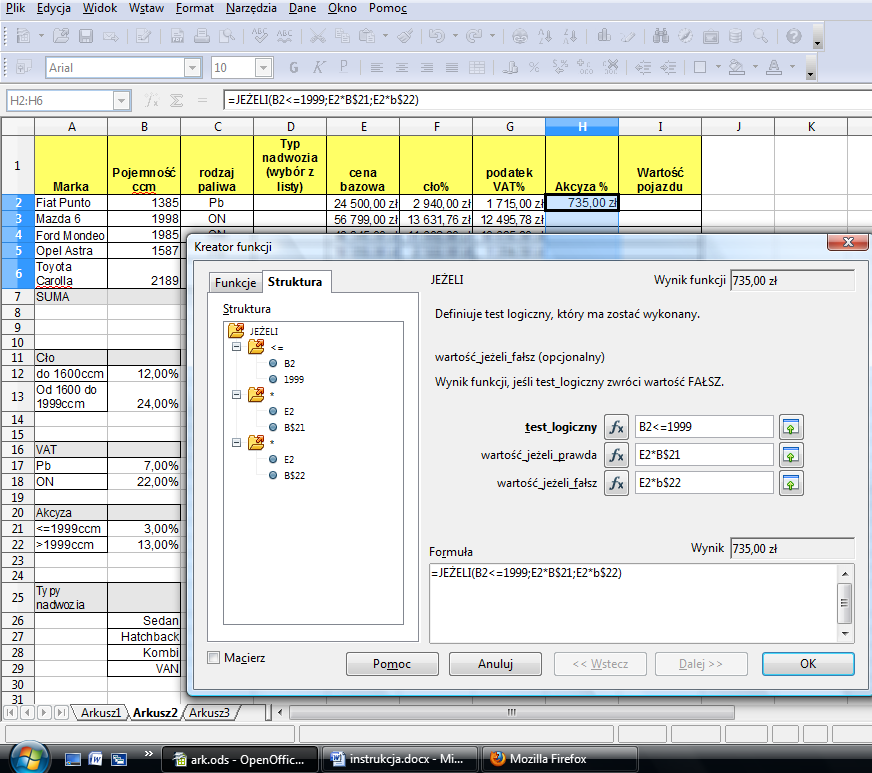Click the Dalej >> button
Viewport: 872px width, 773px height.
(x=701, y=664)
